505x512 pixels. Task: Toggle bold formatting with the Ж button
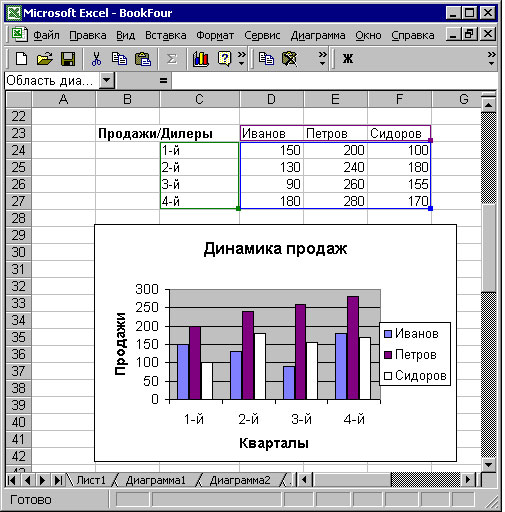click(x=348, y=59)
